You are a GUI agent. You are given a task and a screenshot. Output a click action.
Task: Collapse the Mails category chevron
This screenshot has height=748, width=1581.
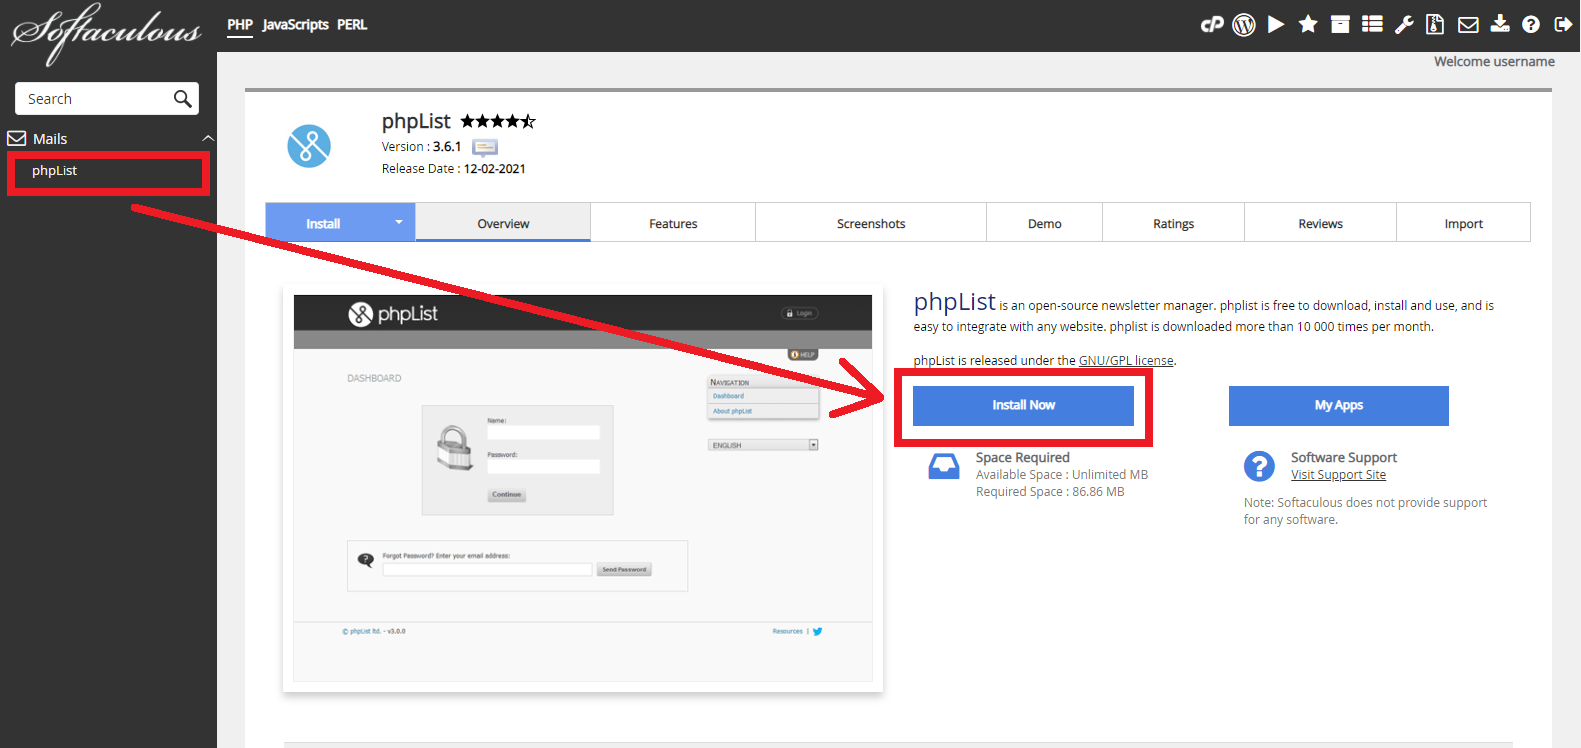pos(208,138)
